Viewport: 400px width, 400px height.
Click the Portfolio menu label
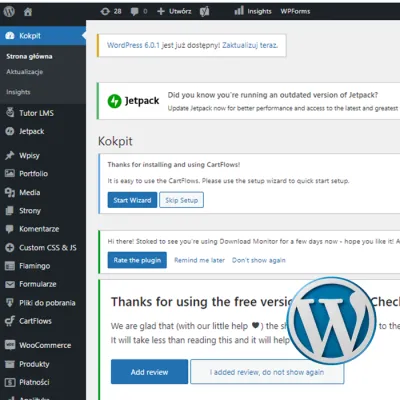point(33,174)
